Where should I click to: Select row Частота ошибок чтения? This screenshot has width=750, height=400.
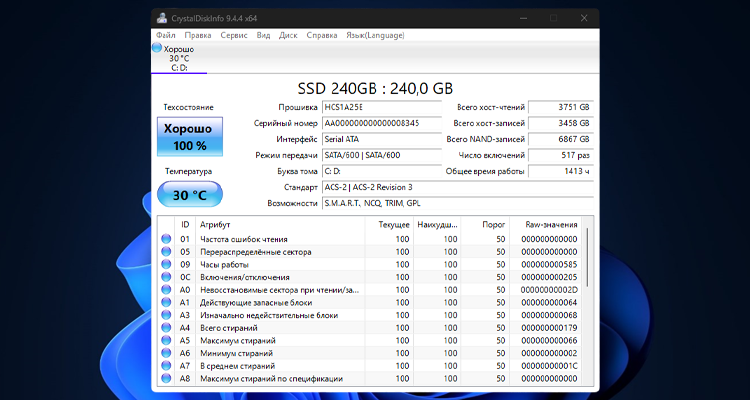pos(370,239)
